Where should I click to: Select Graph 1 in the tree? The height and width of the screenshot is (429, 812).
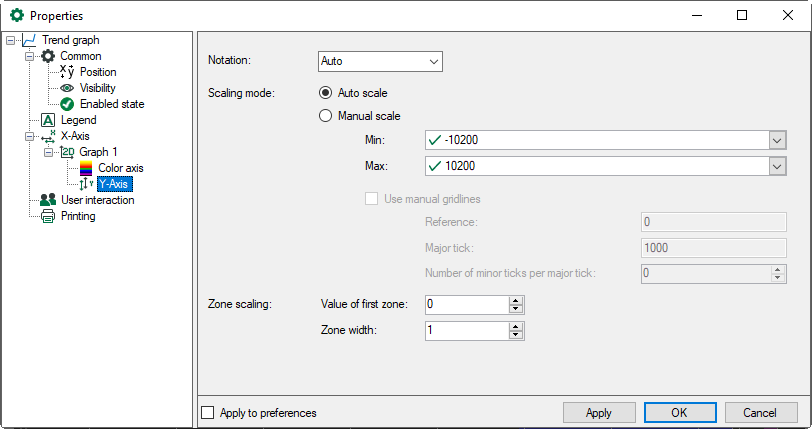point(100,152)
